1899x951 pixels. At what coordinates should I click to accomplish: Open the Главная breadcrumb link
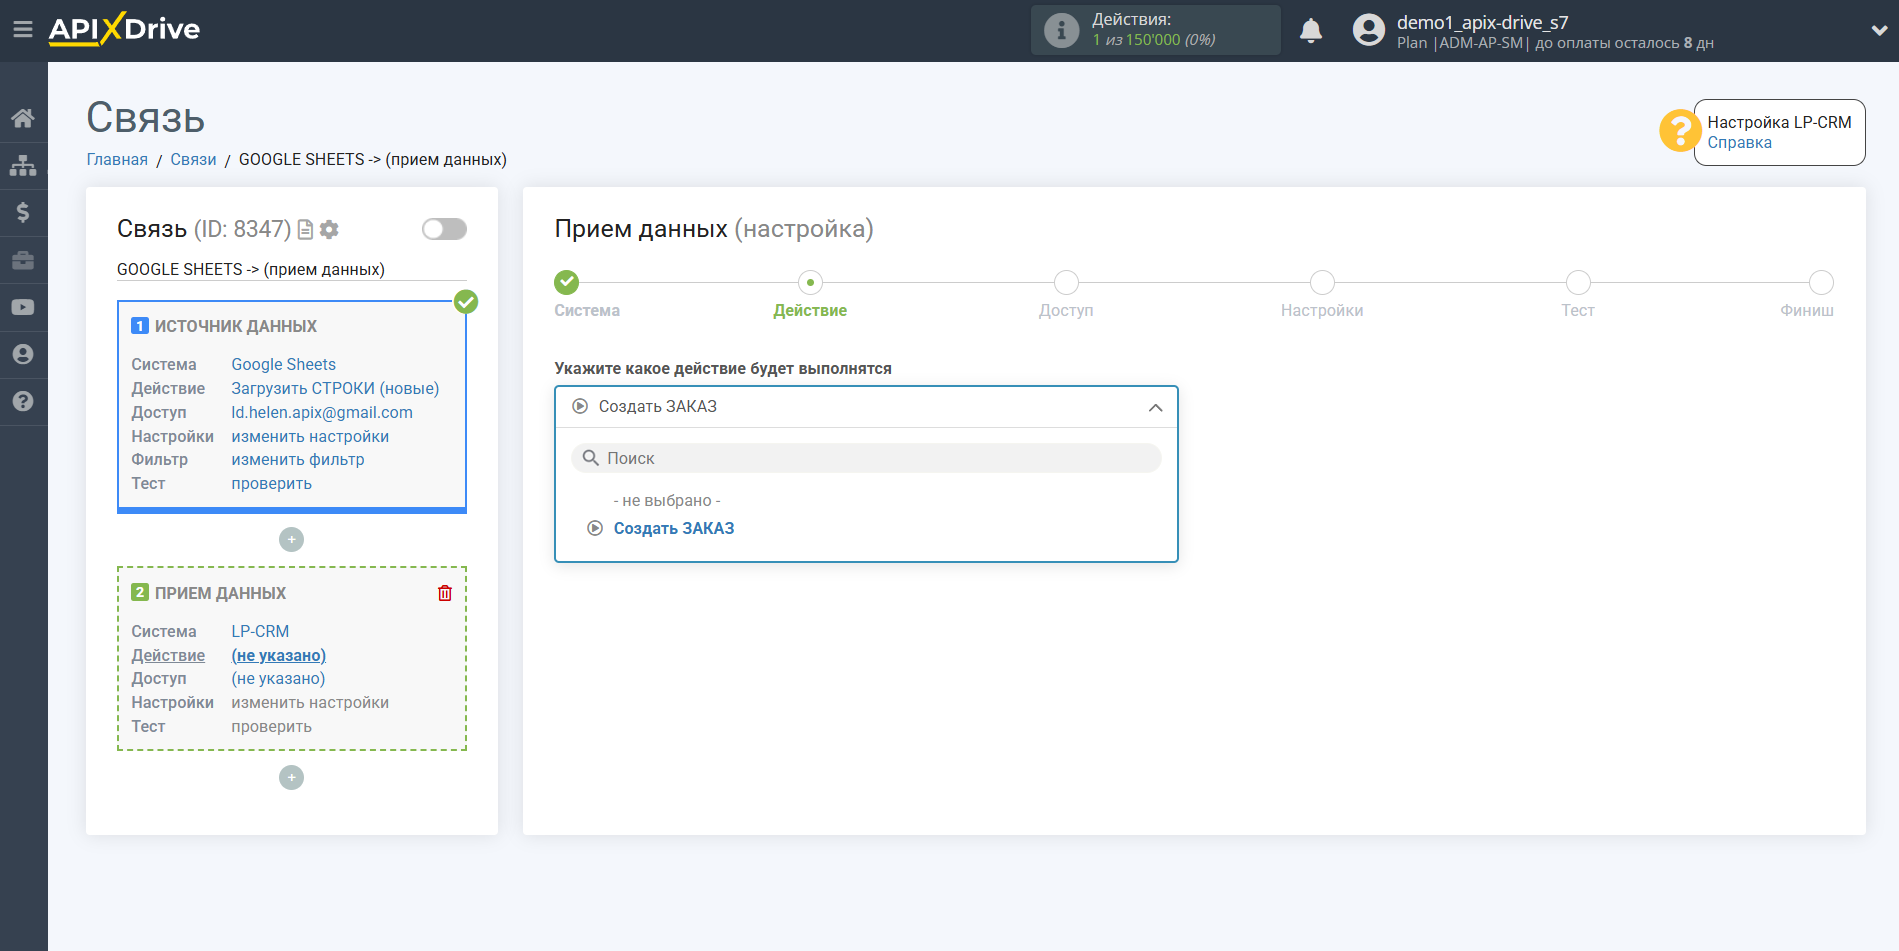(117, 159)
